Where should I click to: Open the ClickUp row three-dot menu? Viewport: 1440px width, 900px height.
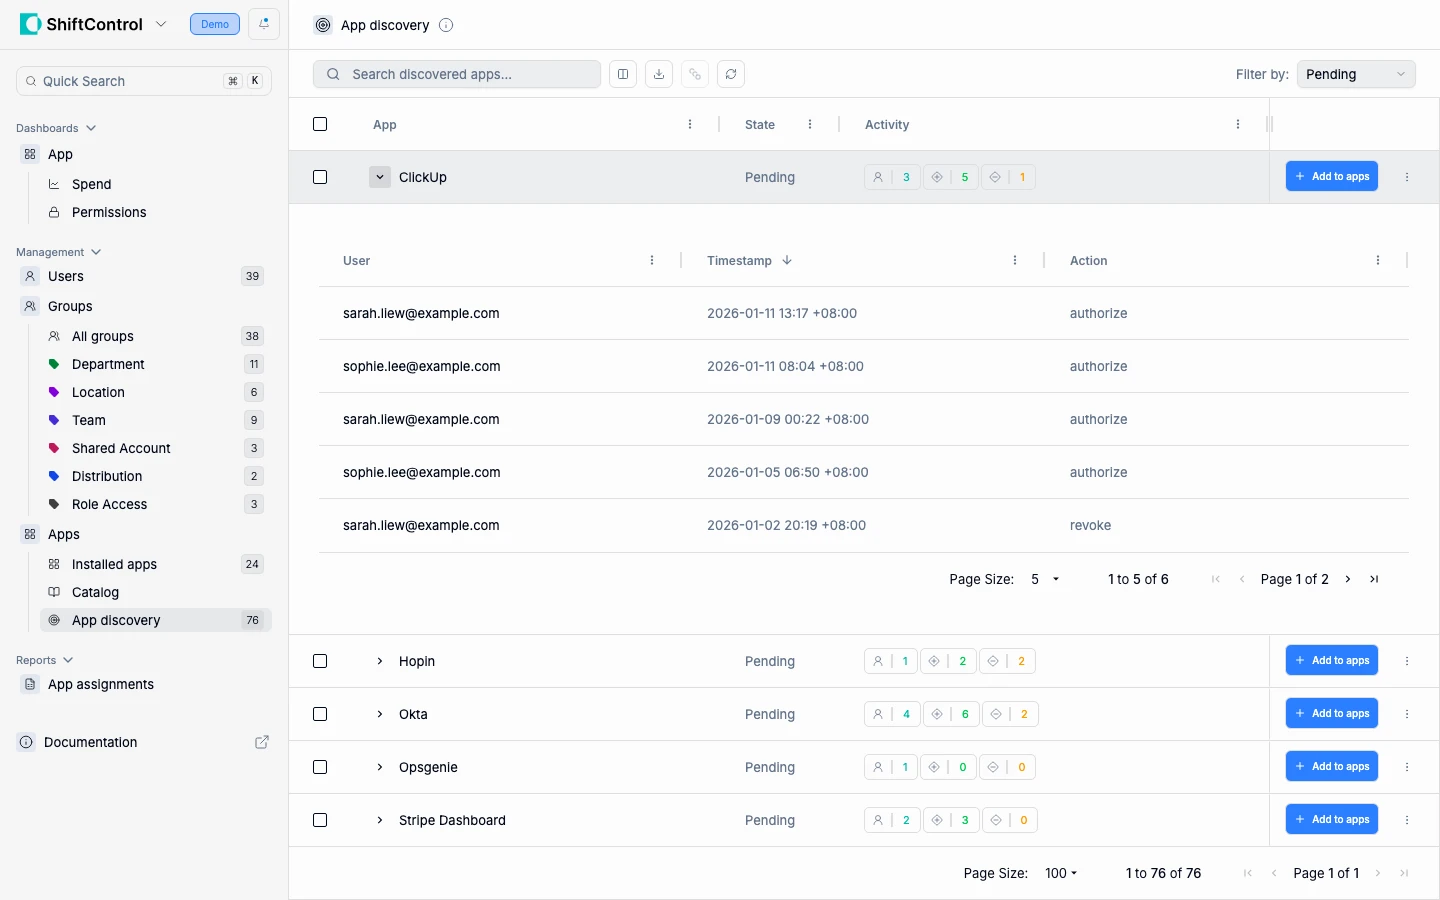coord(1407,177)
